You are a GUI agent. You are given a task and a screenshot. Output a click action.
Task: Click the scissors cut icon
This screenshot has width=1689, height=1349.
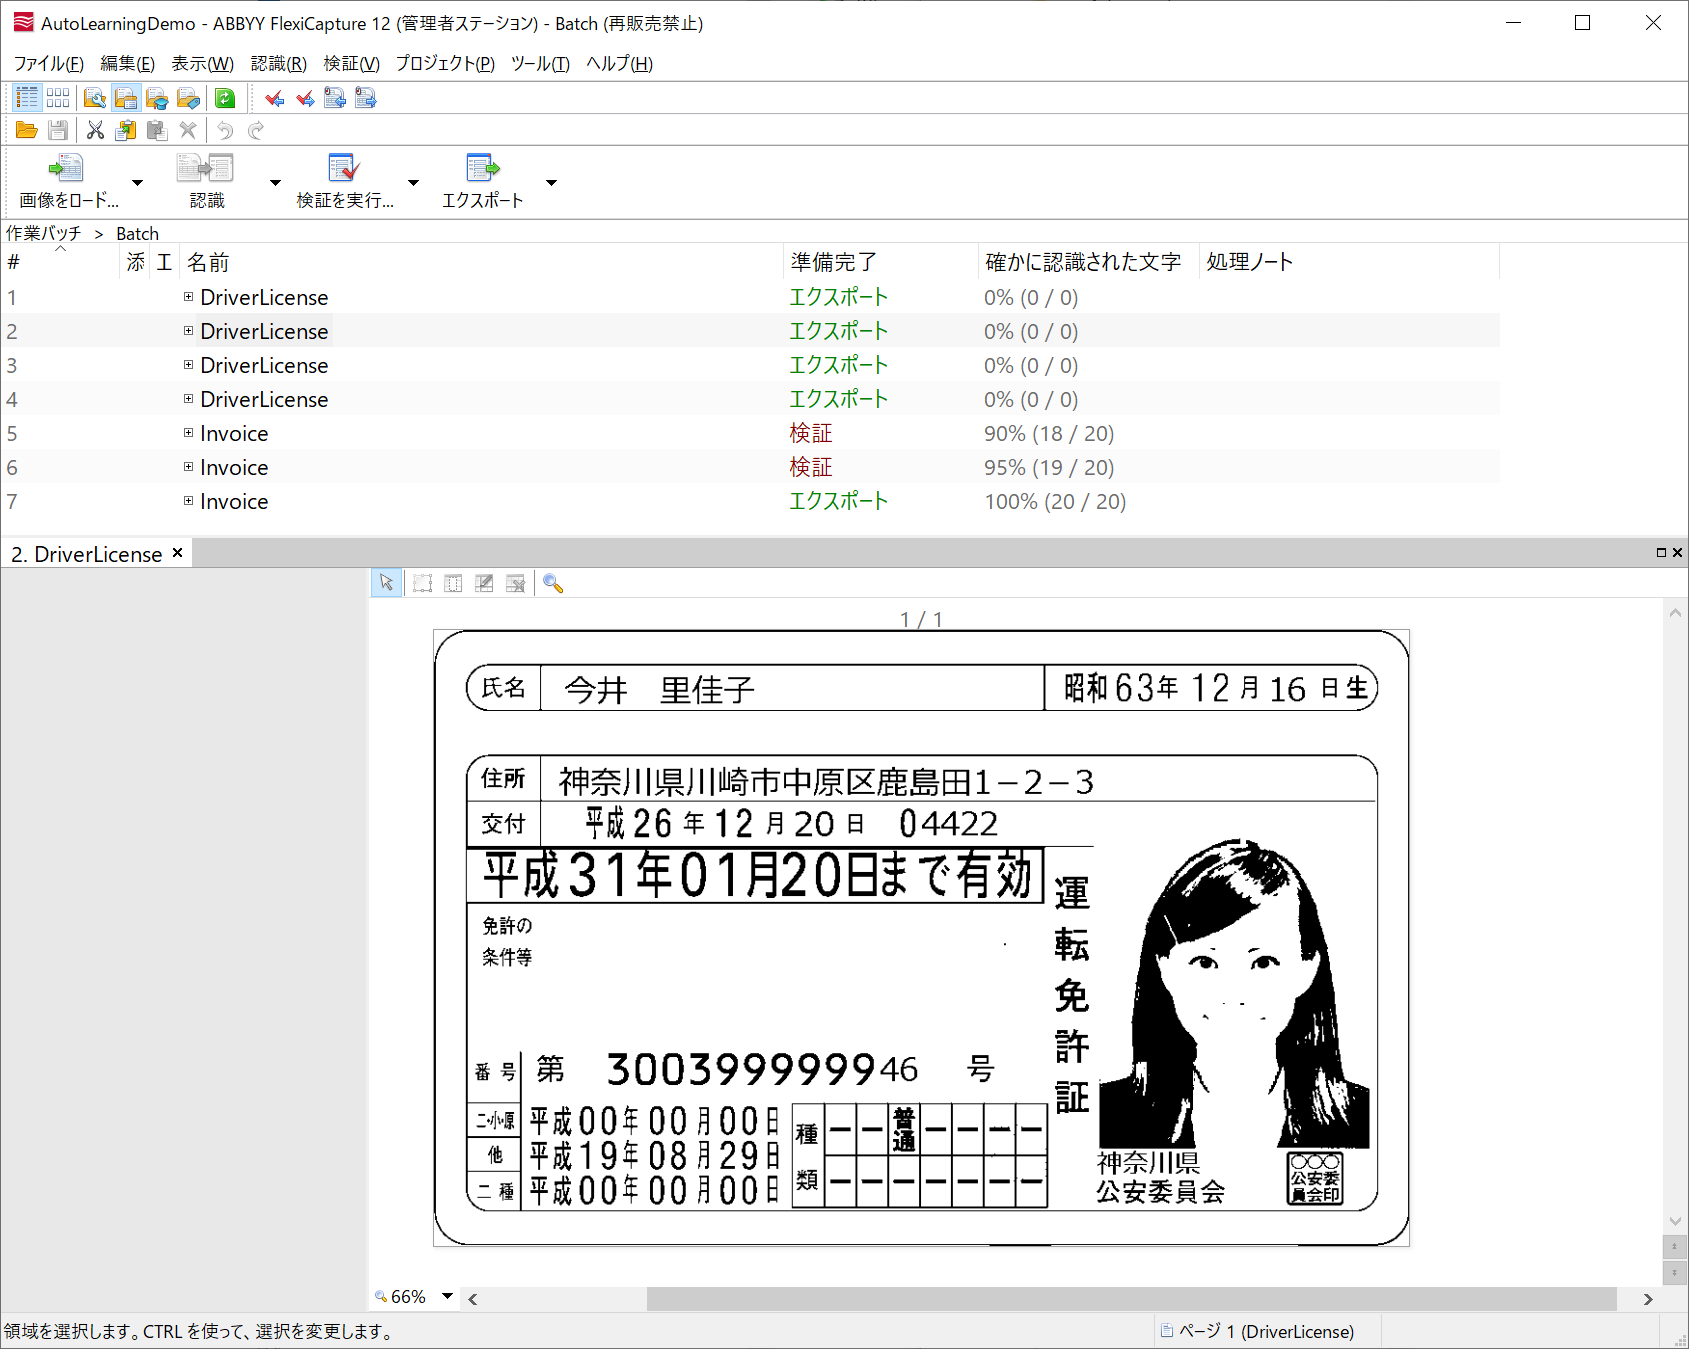(95, 130)
